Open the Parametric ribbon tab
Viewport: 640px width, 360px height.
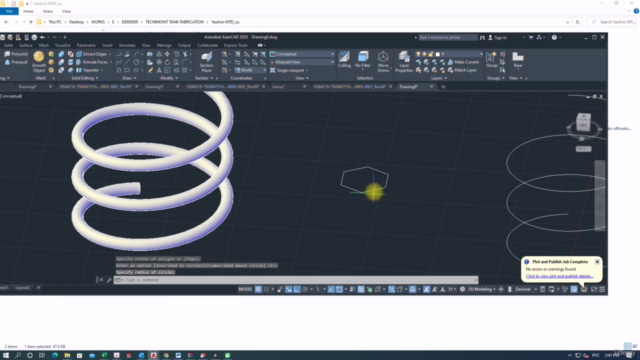point(86,45)
